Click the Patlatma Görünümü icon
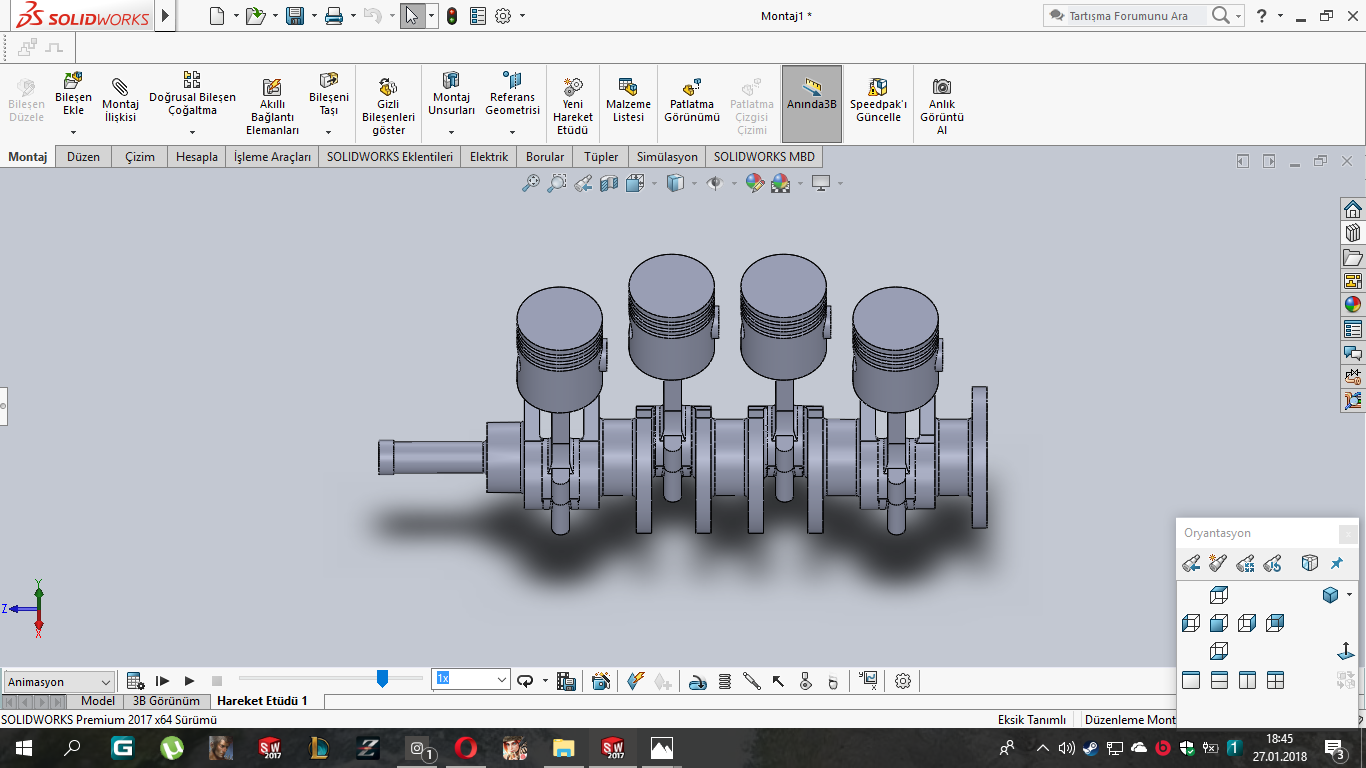 pyautogui.click(x=692, y=87)
